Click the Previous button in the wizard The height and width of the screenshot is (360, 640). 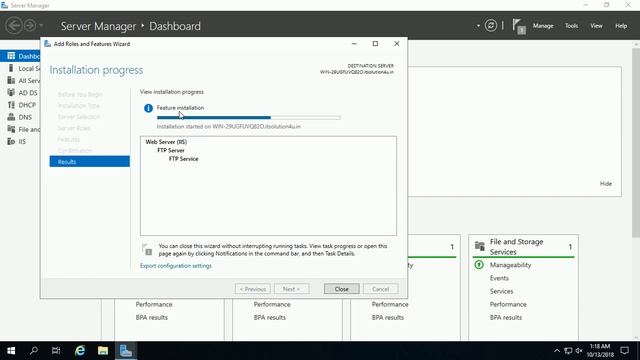[253, 289]
